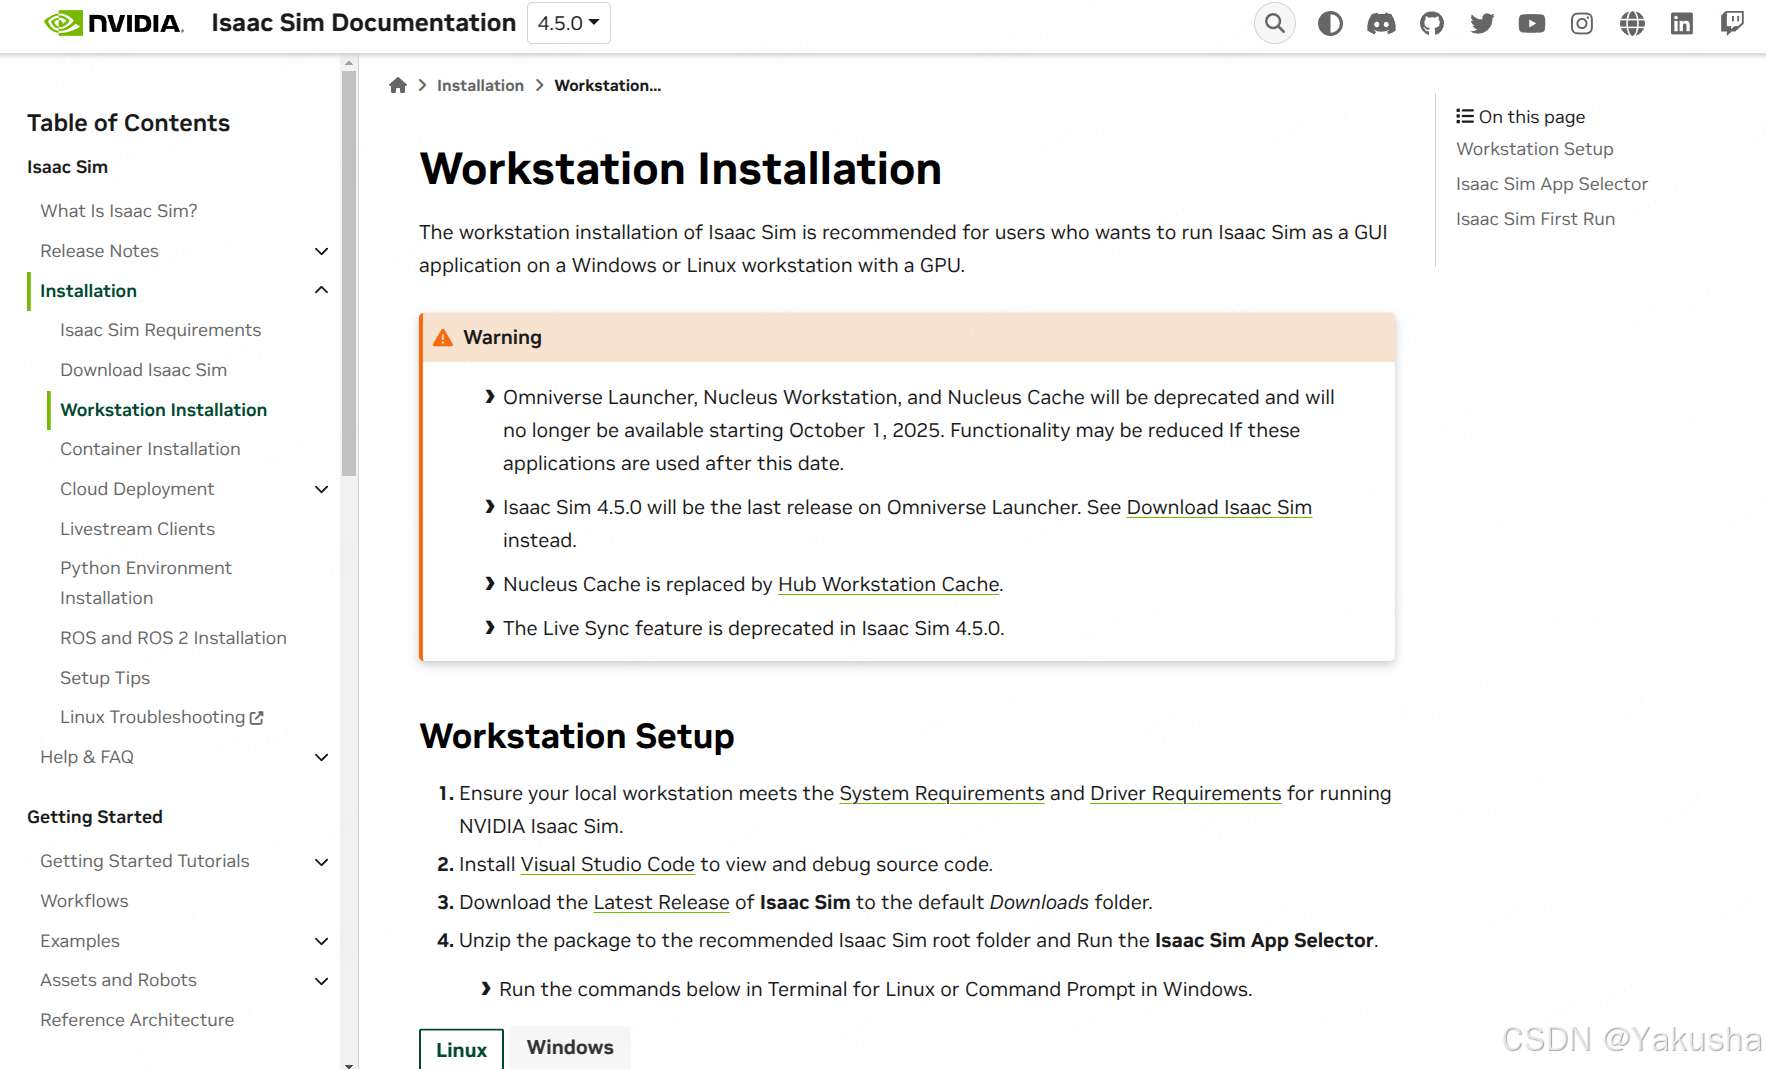
Task: Open the YouTube icon link
Action: tap(1532, 23)
